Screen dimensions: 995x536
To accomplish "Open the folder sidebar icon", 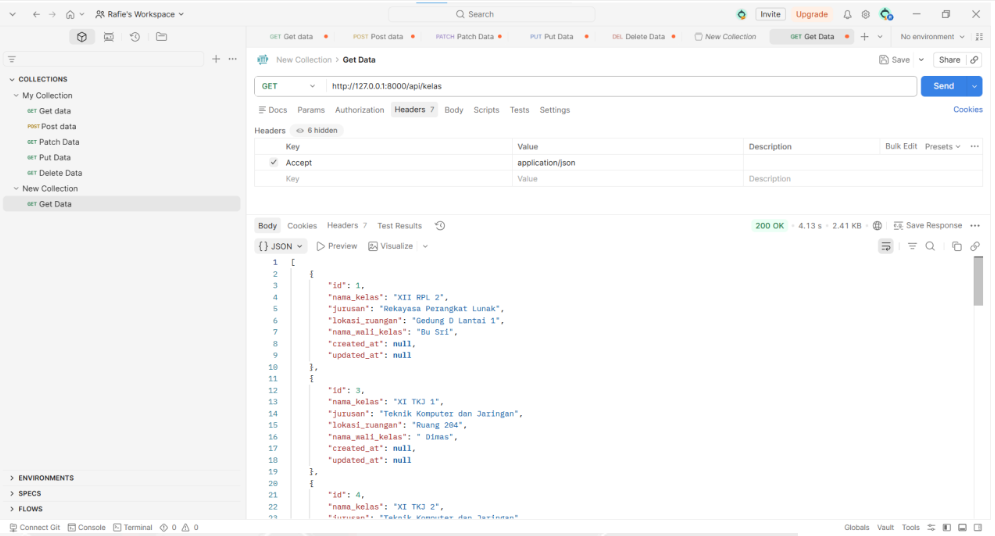I will (x=161, y=37).
